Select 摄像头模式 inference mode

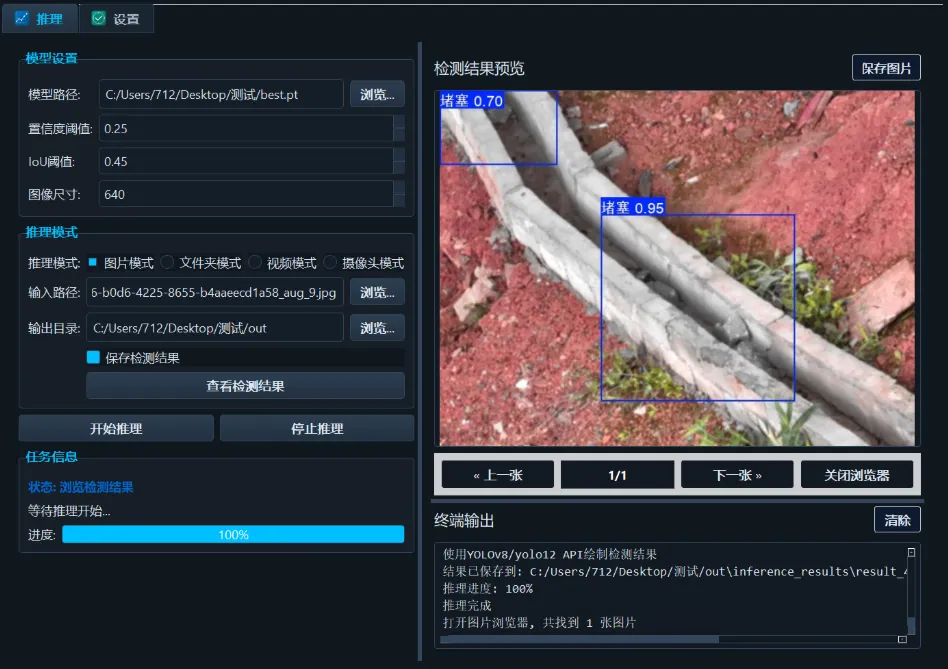(x=330, y=262)
